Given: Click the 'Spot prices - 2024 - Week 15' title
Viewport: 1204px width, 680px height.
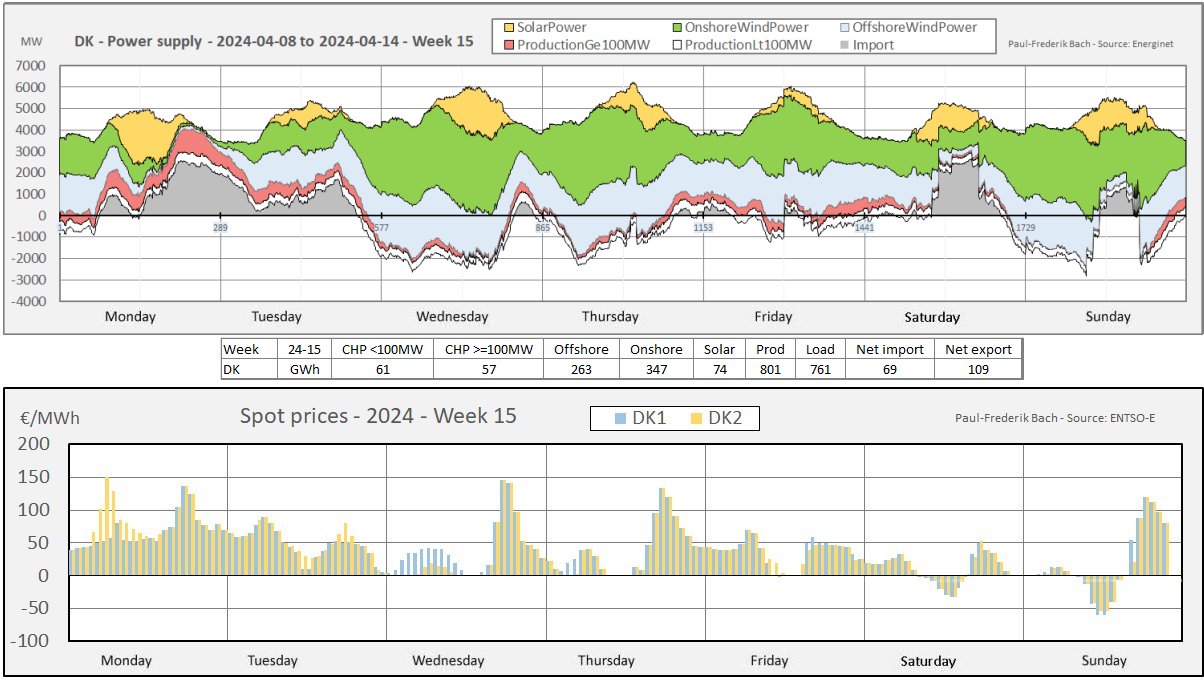Looking at the screenshot, I should (x=378, y=416).
